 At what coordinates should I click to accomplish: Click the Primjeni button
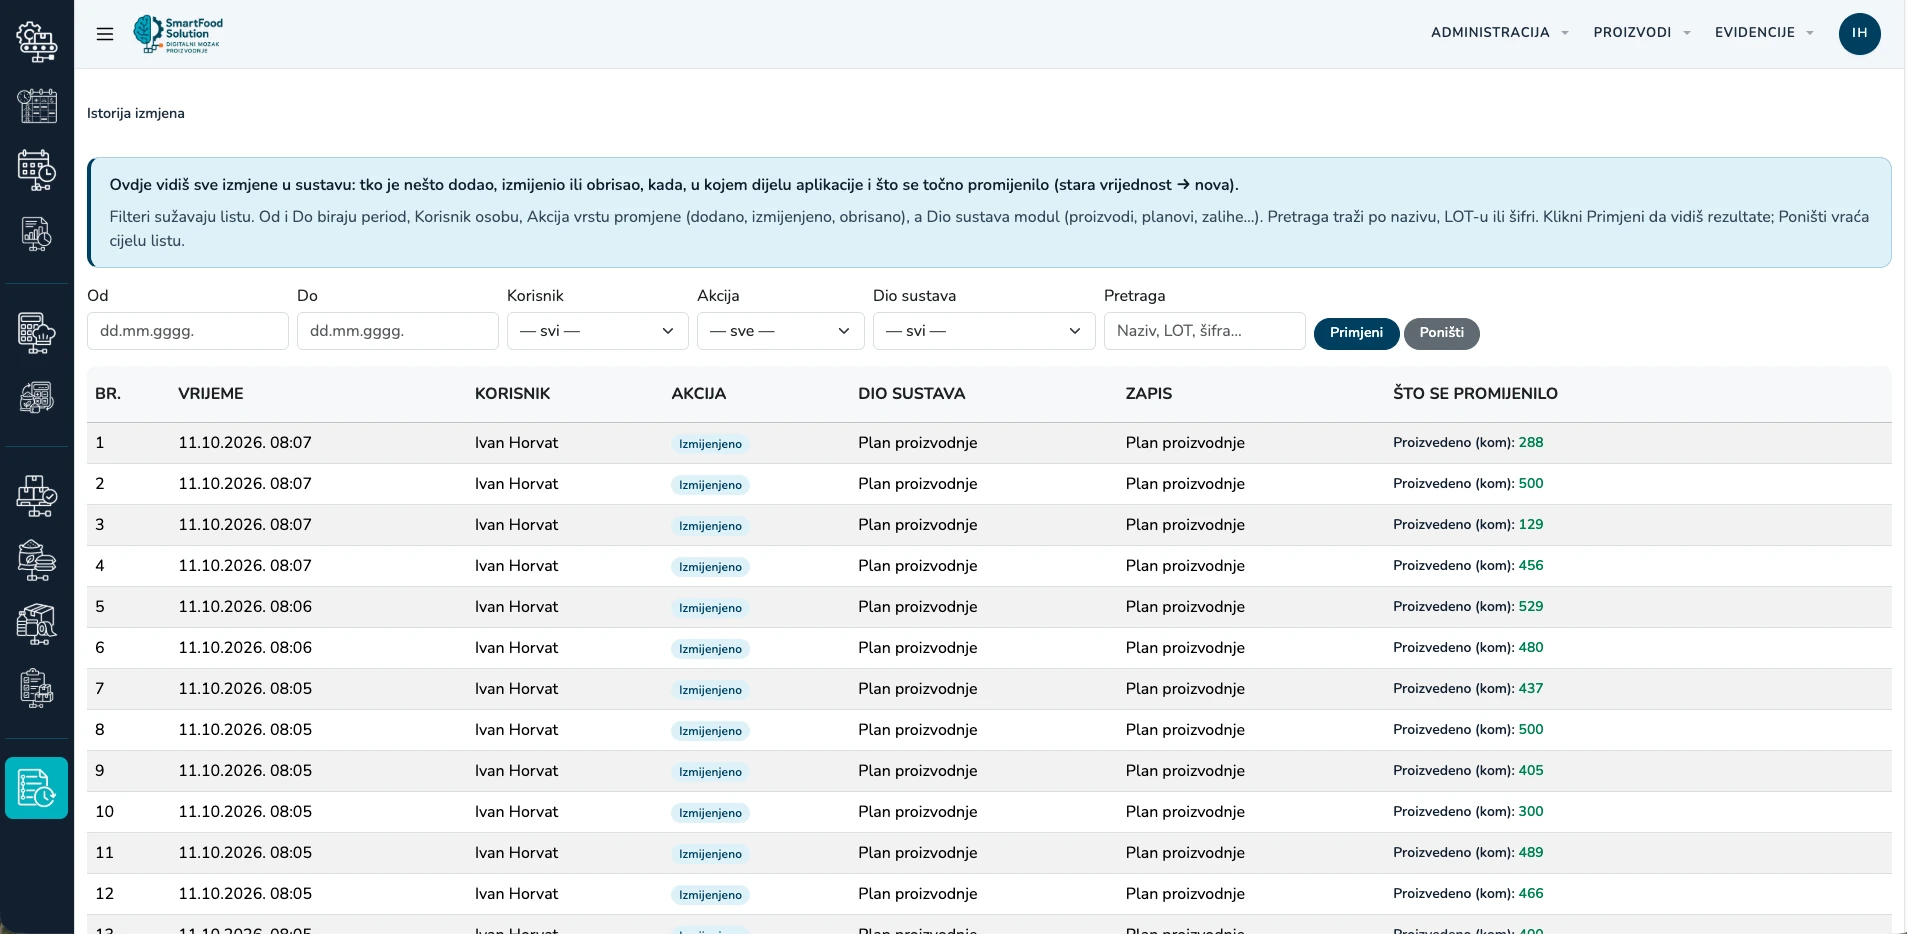(1356, 333)
